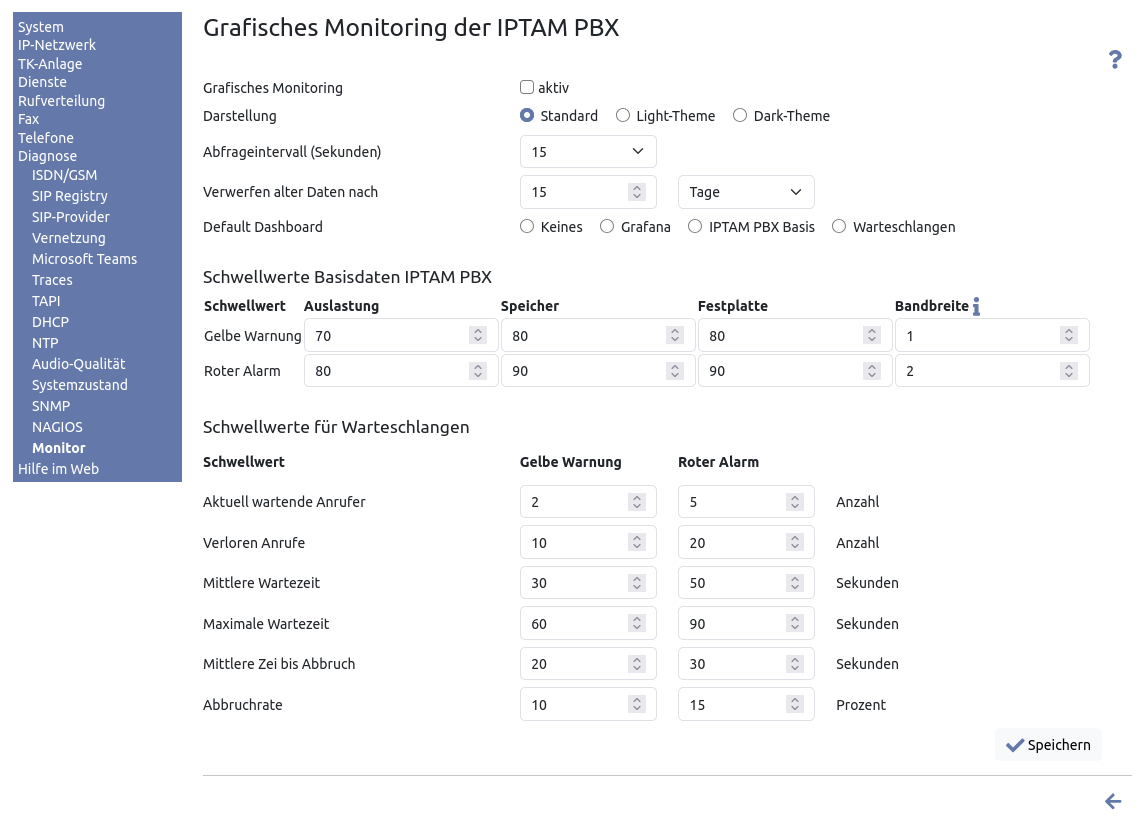Screen dimensions: 1145x822
Task: Click stepper on Roter Alarm Festplatte field
Action: (872, 371)
